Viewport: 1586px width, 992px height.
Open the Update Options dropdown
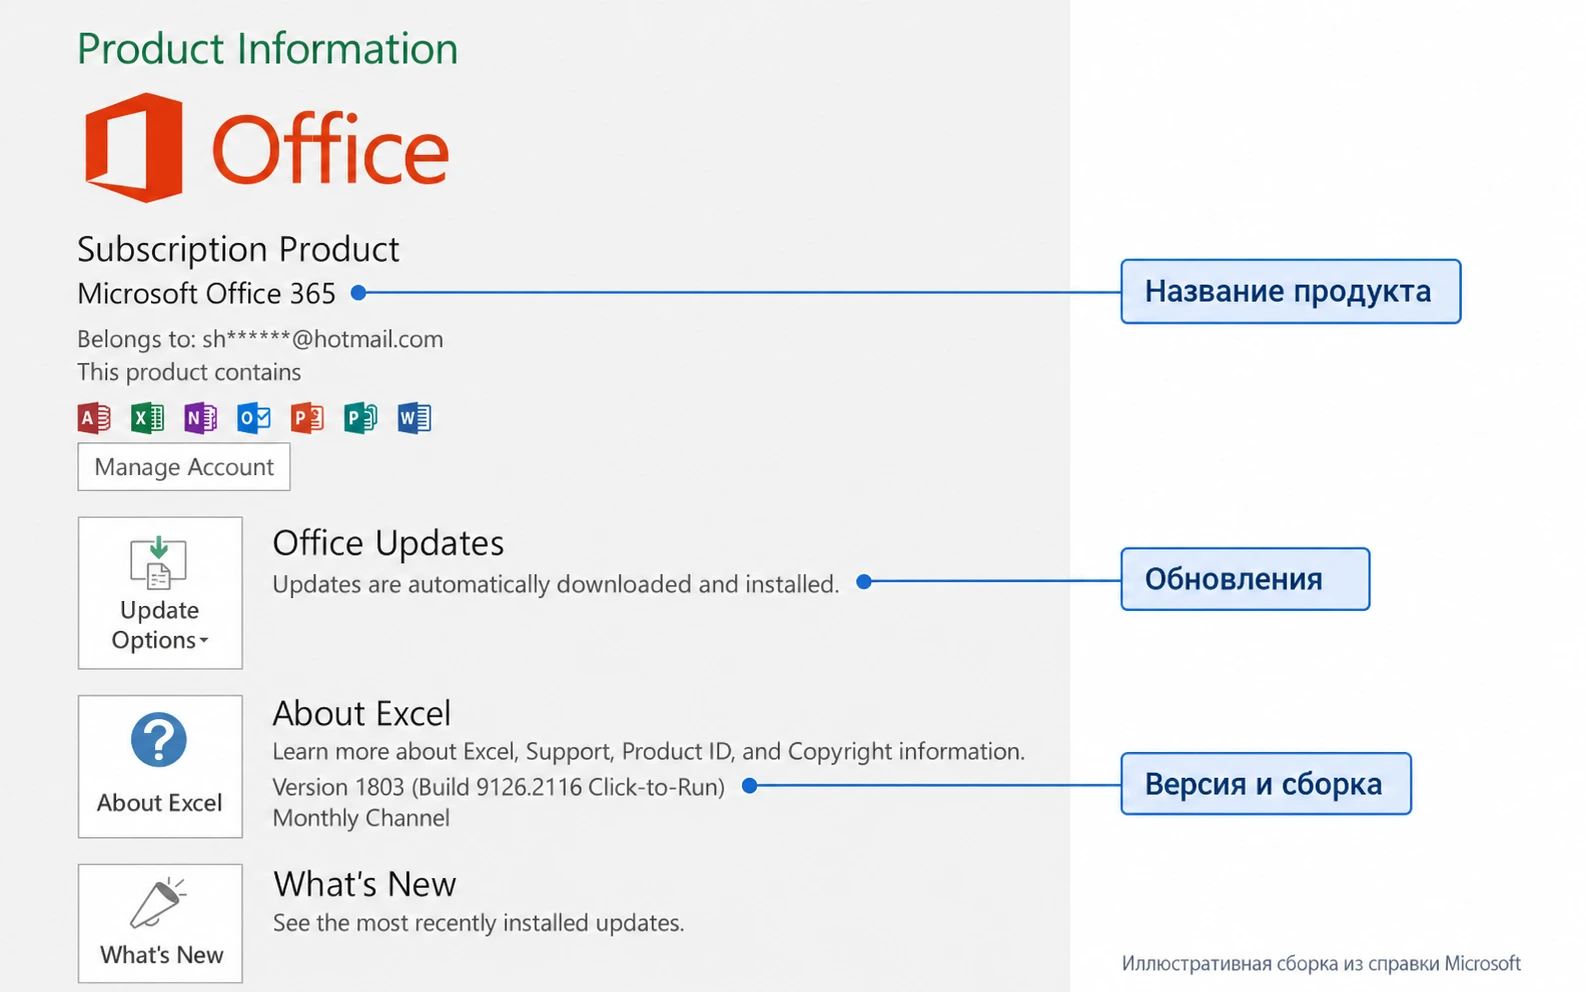160,593
